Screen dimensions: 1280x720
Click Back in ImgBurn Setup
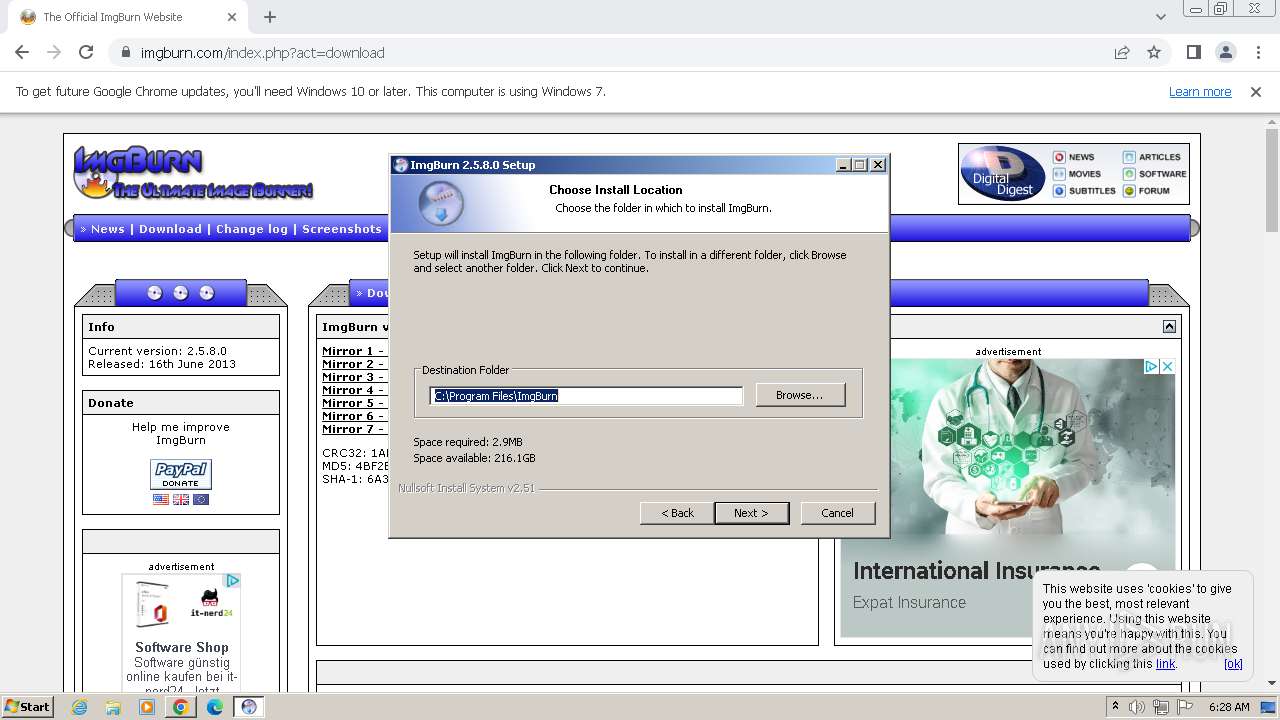coord(677,513)
